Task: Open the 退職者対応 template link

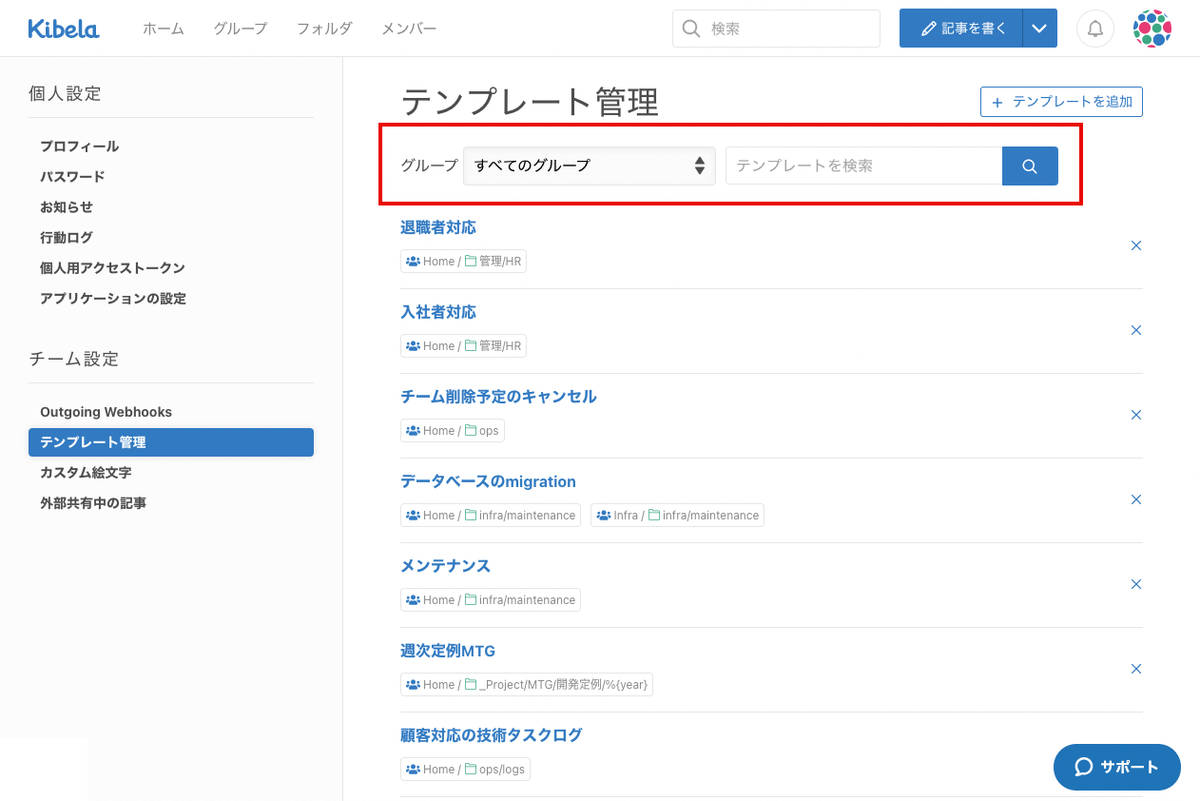Action: click(x=438, y=228)
